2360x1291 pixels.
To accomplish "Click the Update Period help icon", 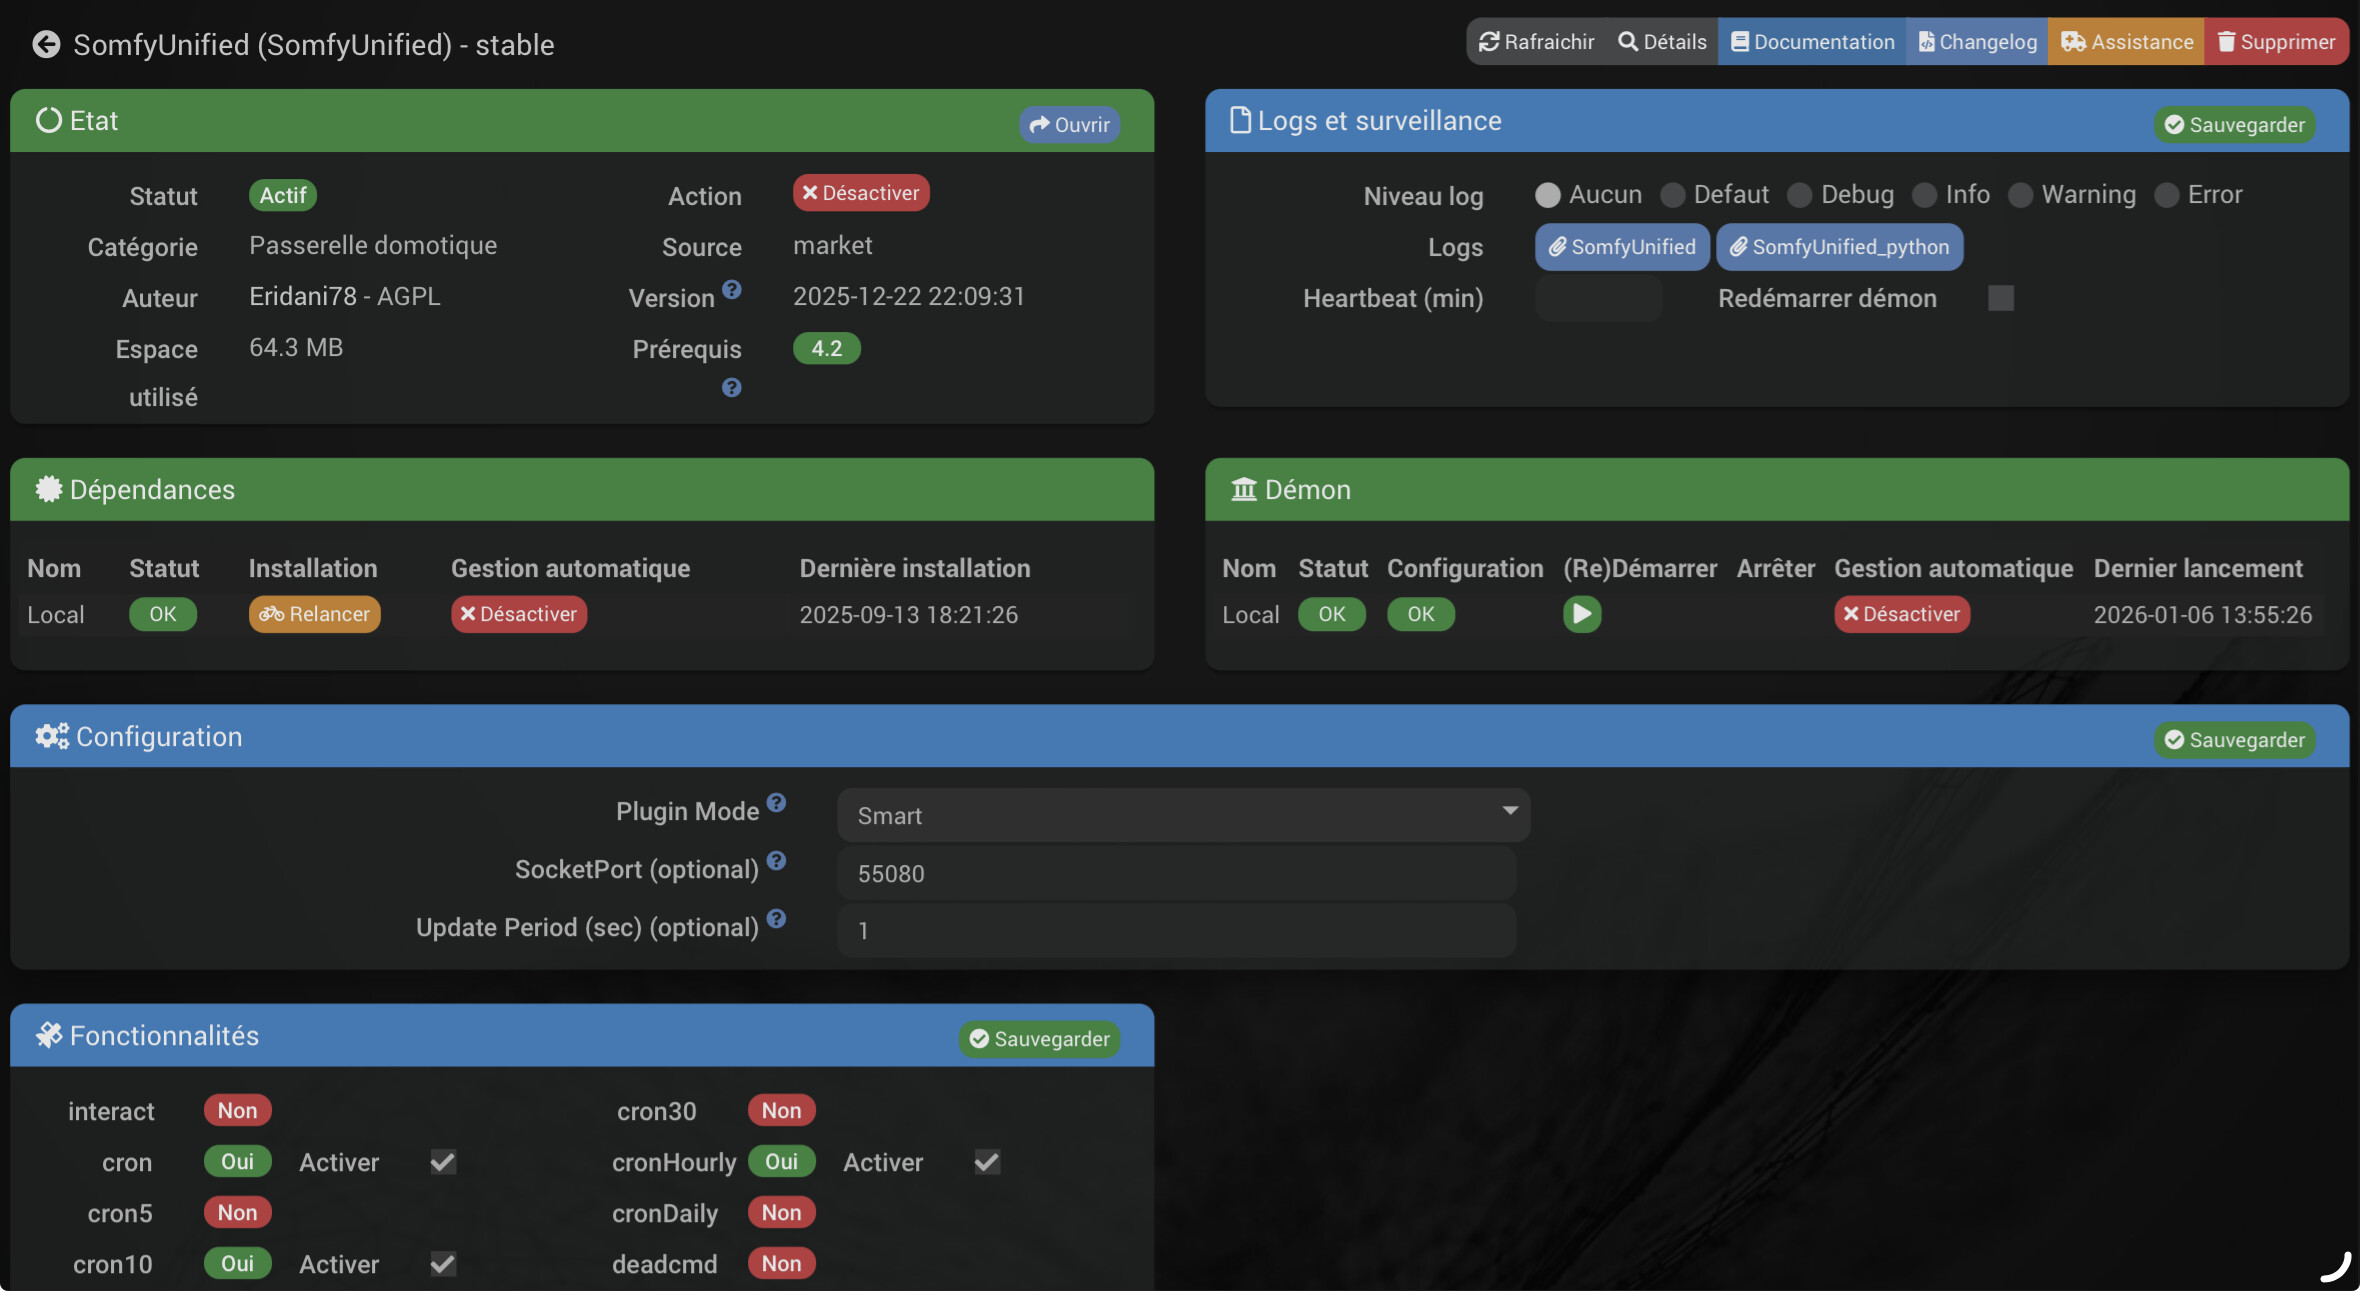I will coord(776,919).
